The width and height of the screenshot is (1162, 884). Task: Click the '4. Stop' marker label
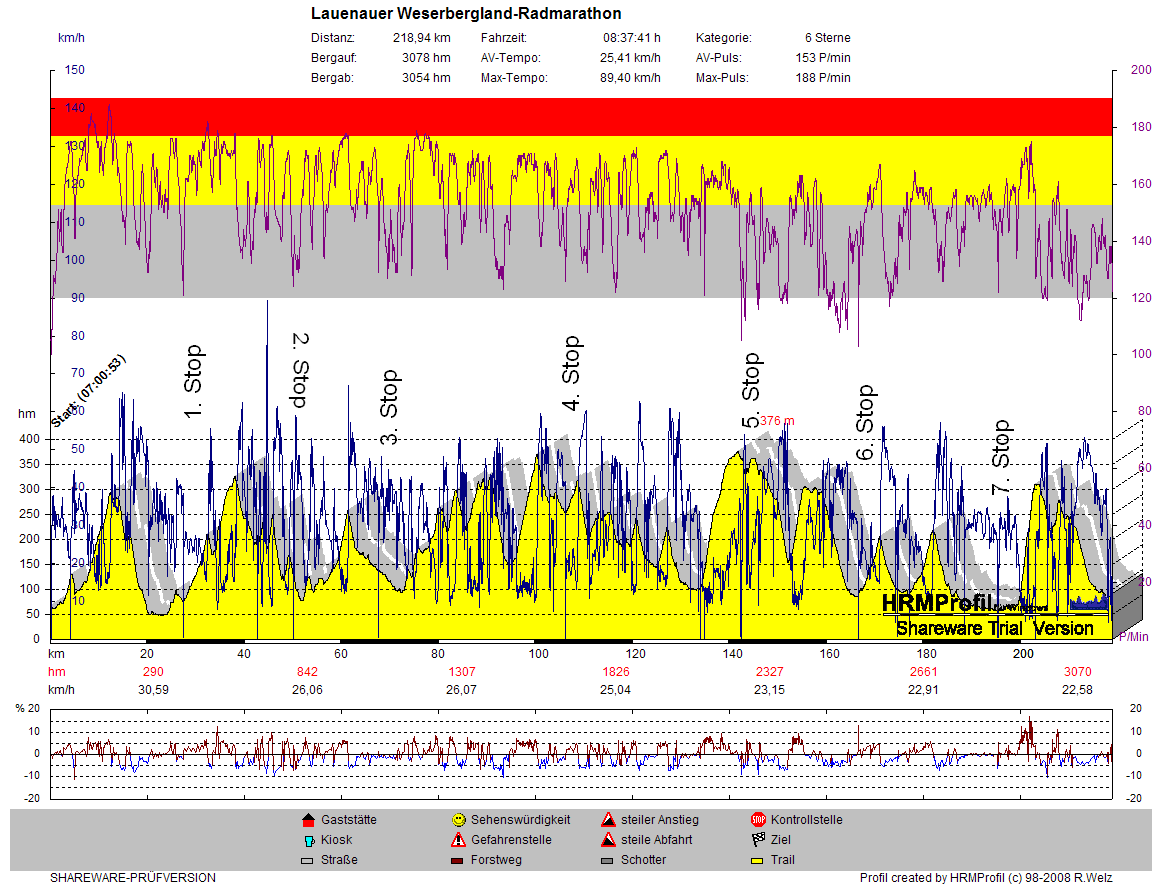(x=571, y=373)
